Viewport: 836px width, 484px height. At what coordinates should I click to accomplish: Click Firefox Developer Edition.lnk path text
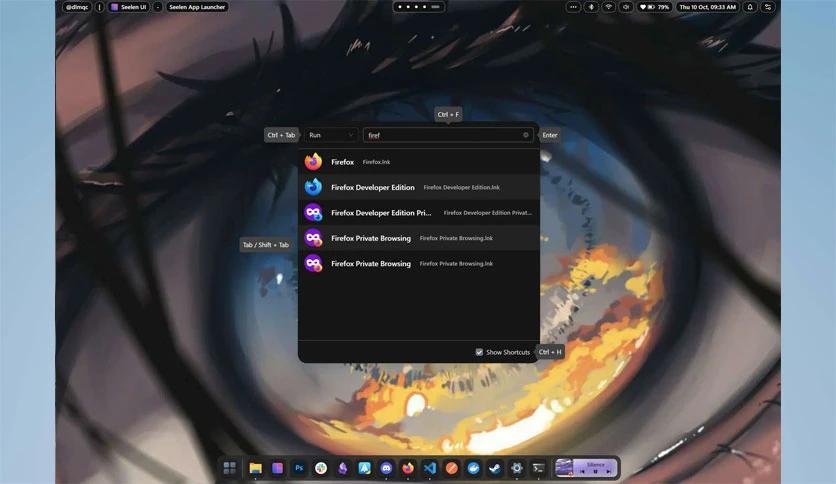[x=462, y=188]
